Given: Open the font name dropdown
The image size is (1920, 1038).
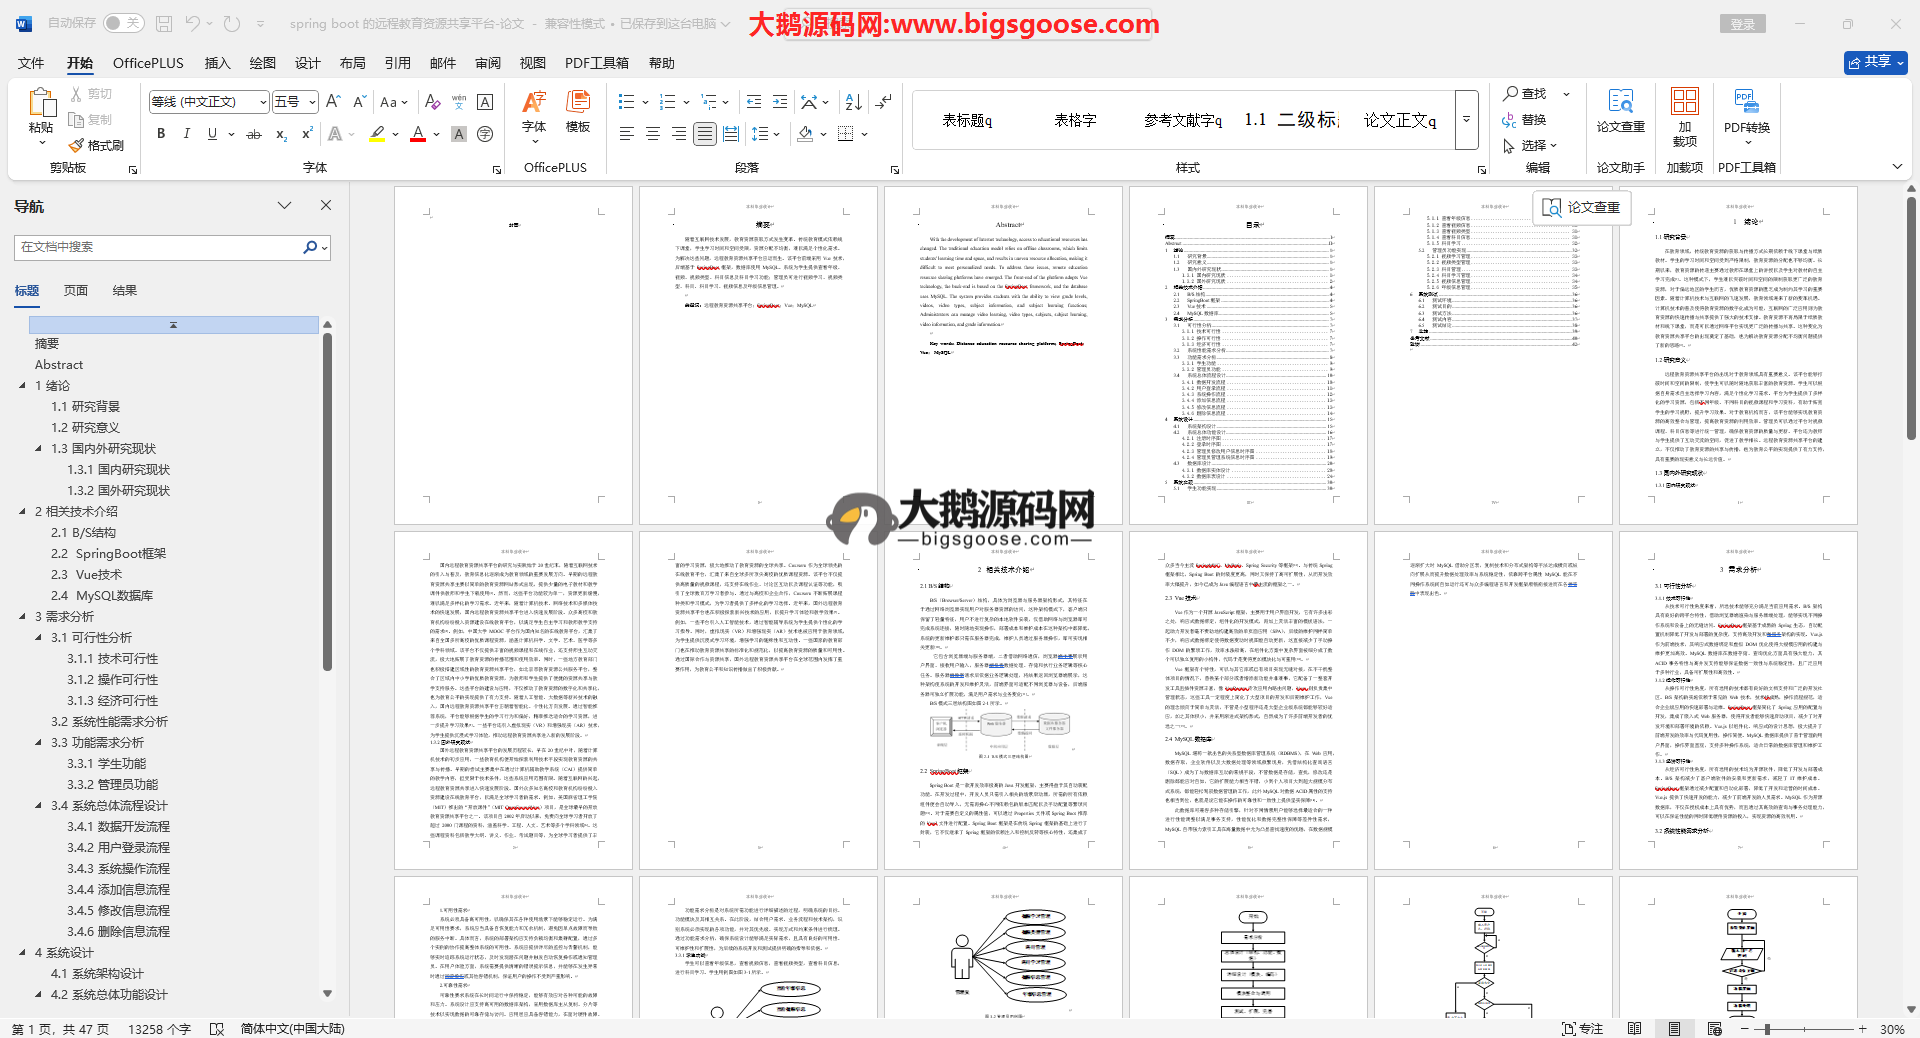Looking at the screenshot, I should pos(263,102).
